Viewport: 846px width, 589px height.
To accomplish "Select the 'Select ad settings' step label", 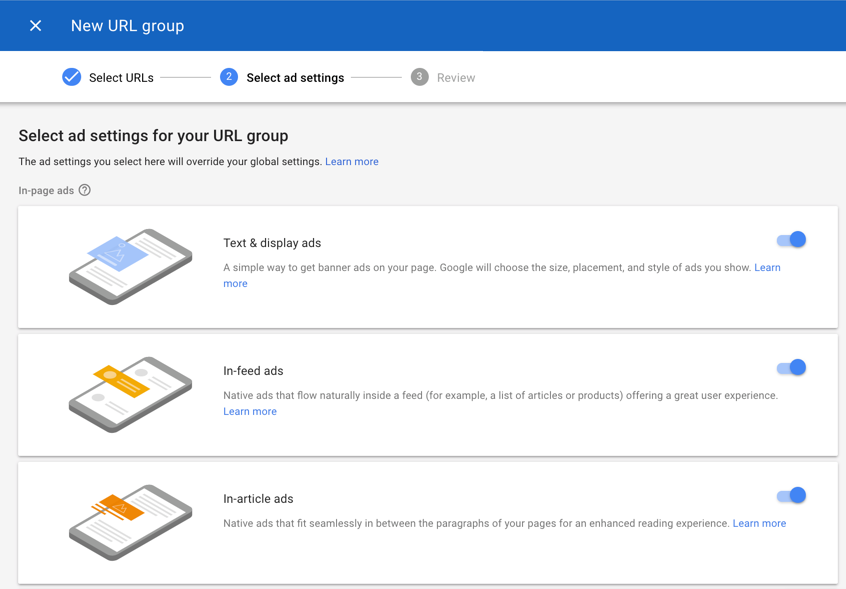I will pyautogui.click(x=295, y=78).
